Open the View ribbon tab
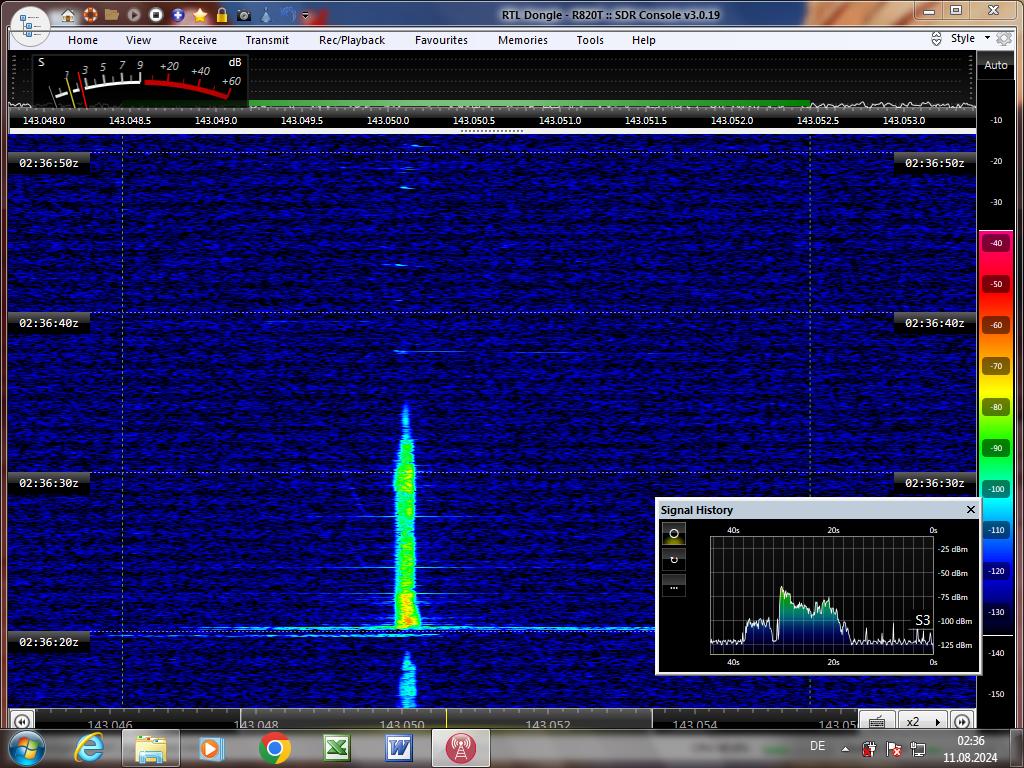Image resolution: width=1024 pixels, height=768 pixels. point(138,40)
